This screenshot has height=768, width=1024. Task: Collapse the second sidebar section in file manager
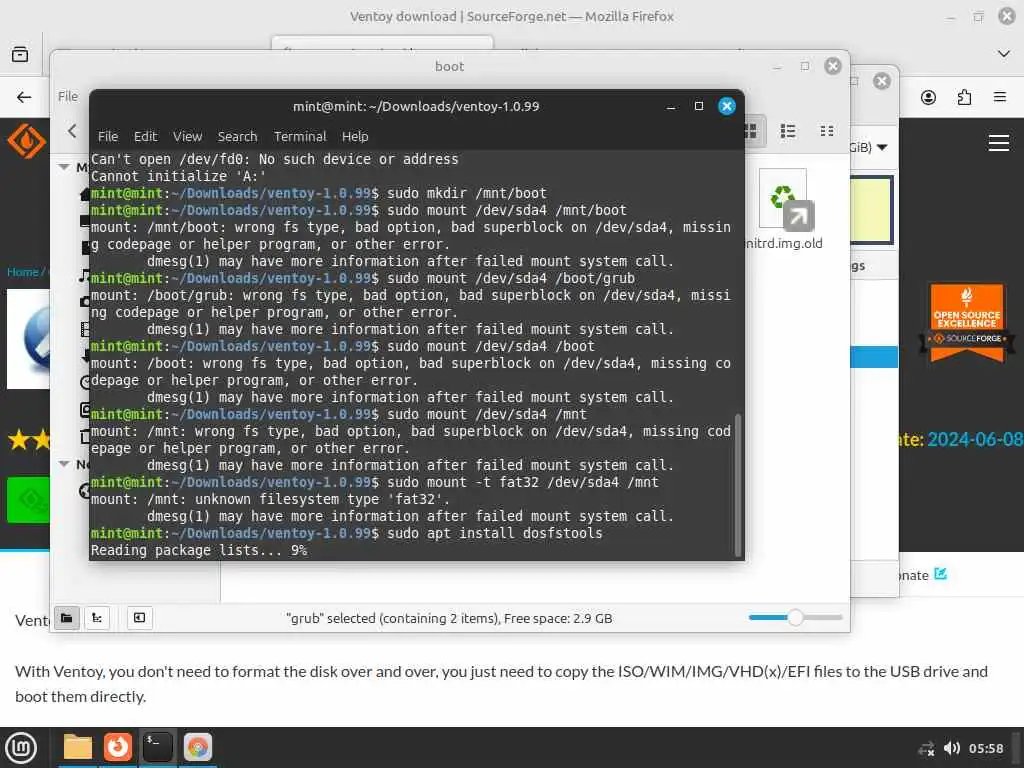tap(64, 464)
